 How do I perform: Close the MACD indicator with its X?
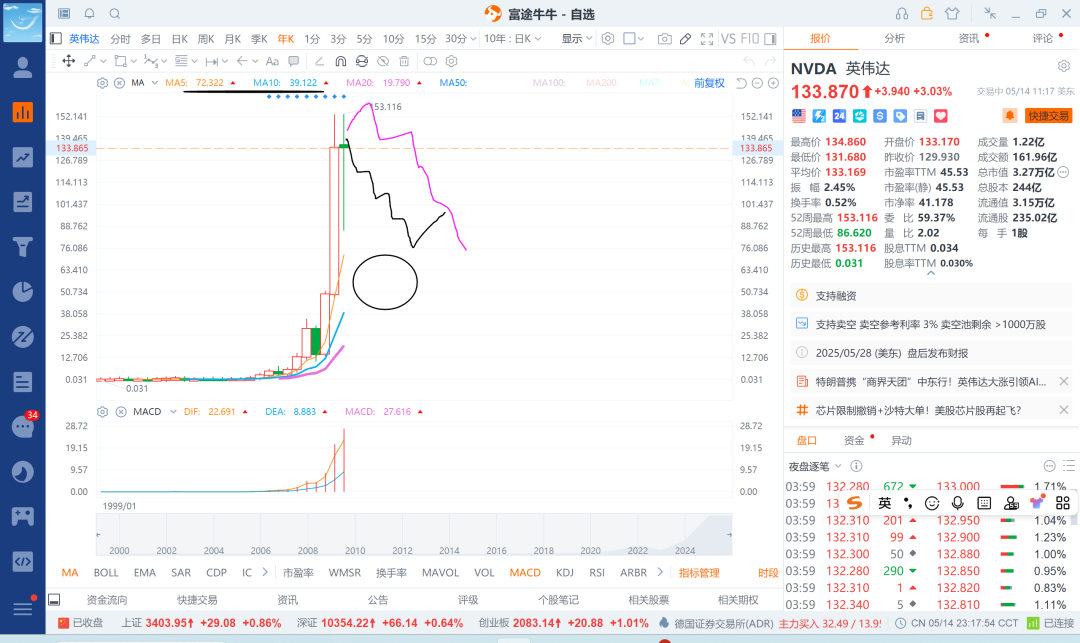tap(121, 412)
